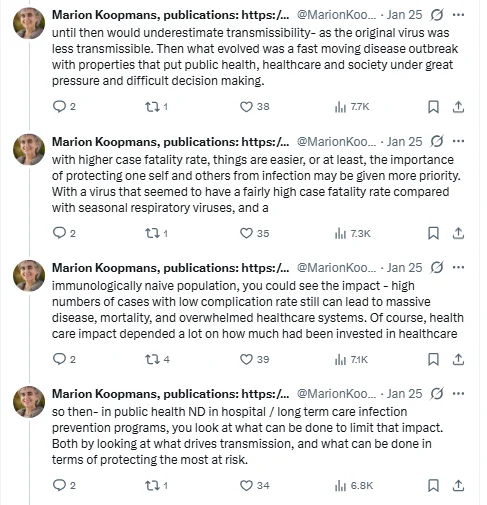Viewport: 487px width, 505px height.
Task: Retweet the post ending 'difficult decision making'
Action: point(152,107)
